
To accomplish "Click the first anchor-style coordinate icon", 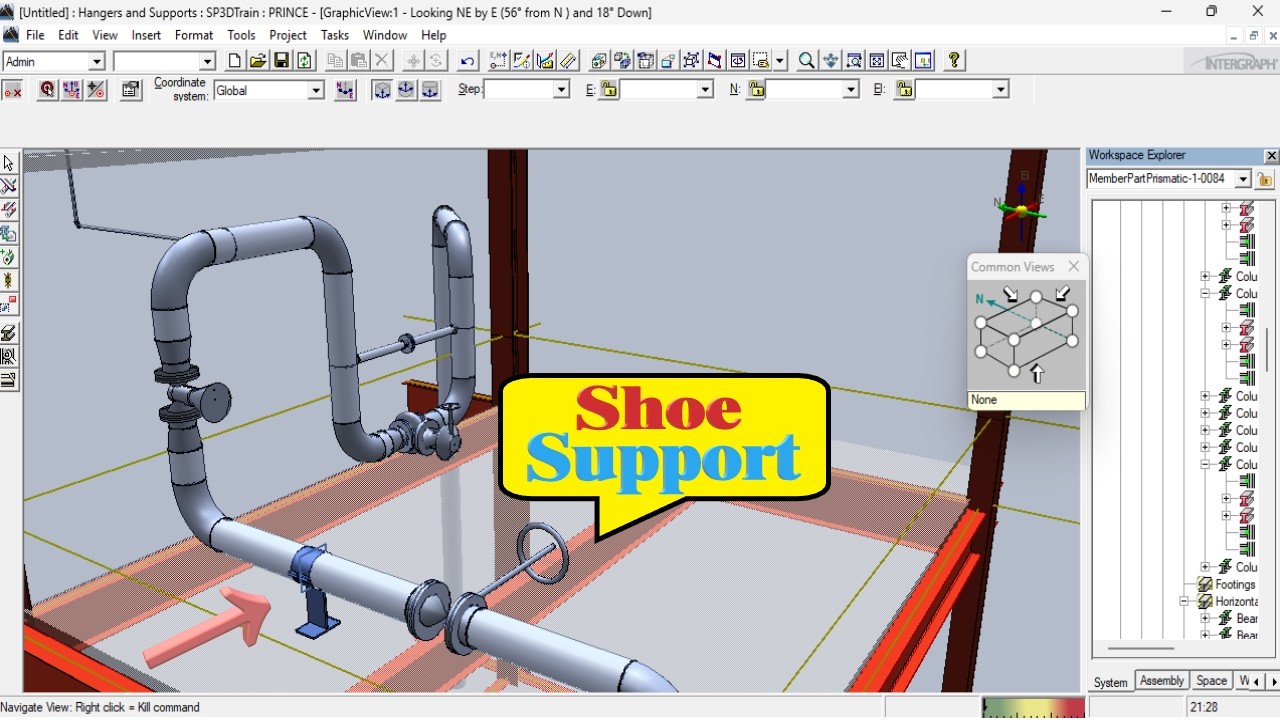I will coord(382,90).
